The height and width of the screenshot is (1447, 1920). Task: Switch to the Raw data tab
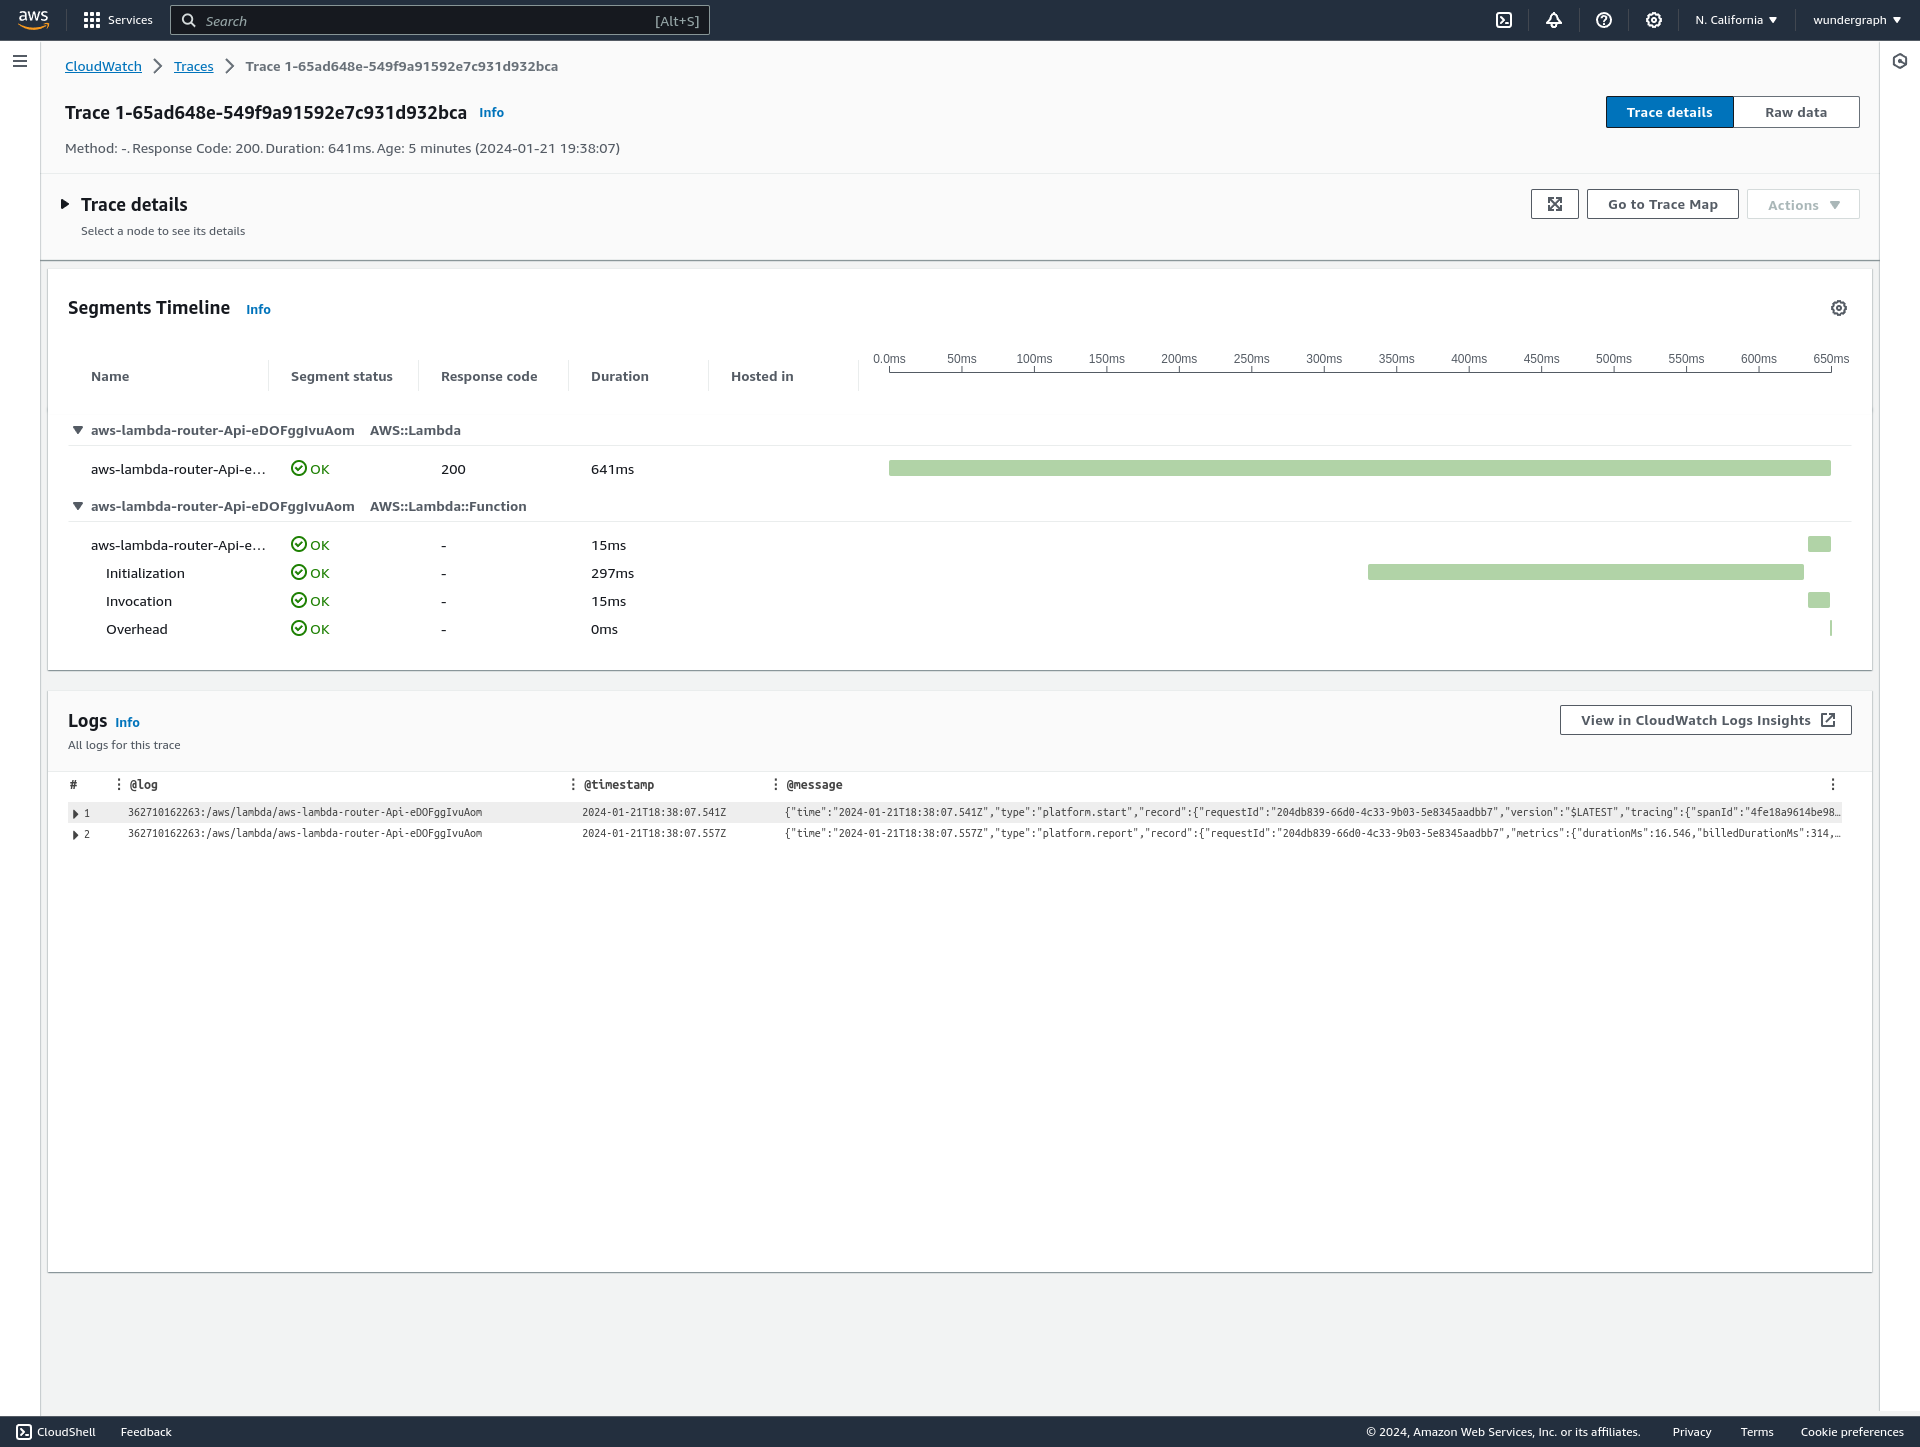(1796, 111)
